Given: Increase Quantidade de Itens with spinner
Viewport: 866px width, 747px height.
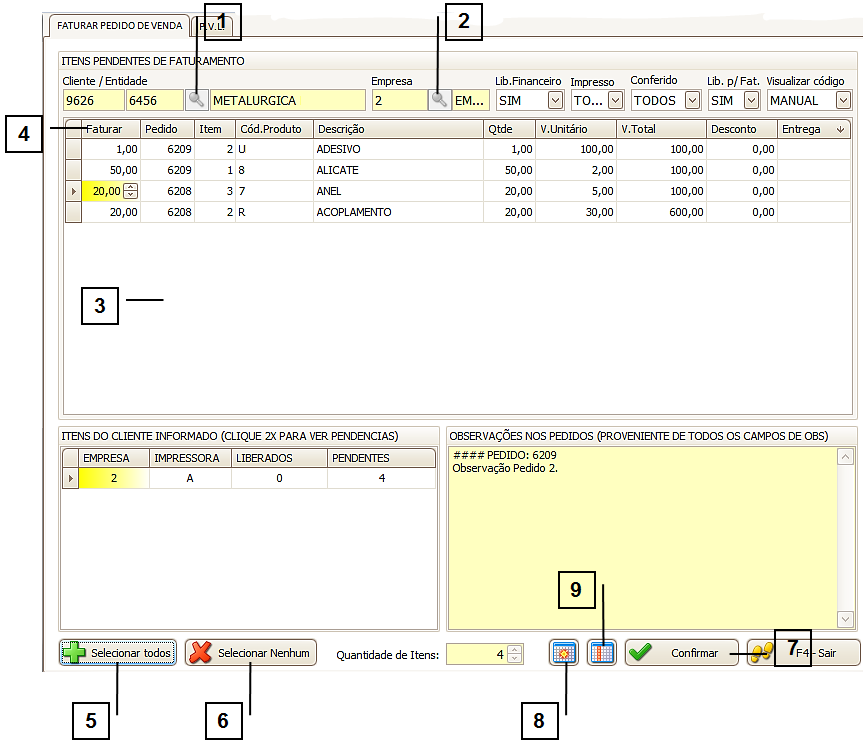Looking at the screenshot, I should click(515, 649).
